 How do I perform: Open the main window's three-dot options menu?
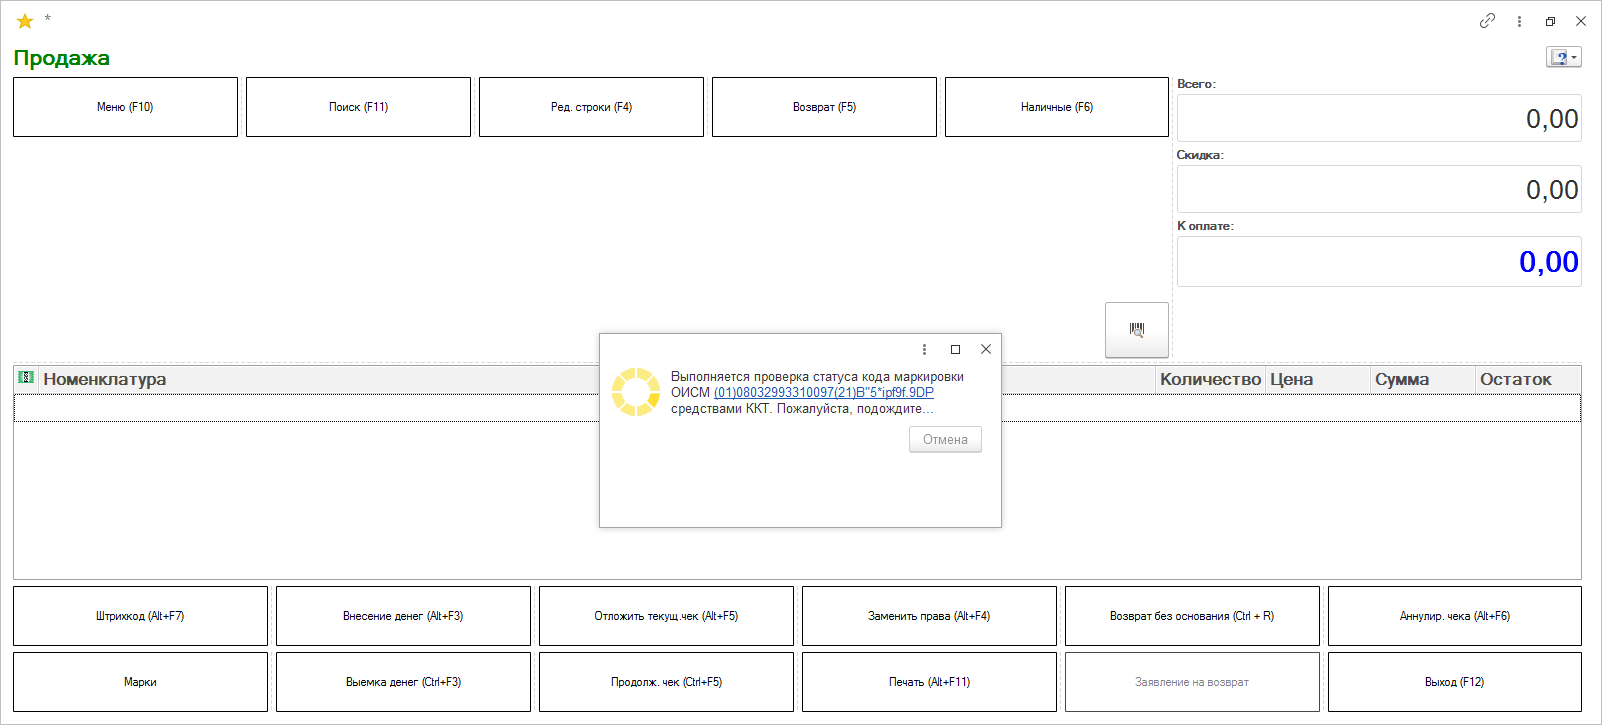coord(1519,21)
